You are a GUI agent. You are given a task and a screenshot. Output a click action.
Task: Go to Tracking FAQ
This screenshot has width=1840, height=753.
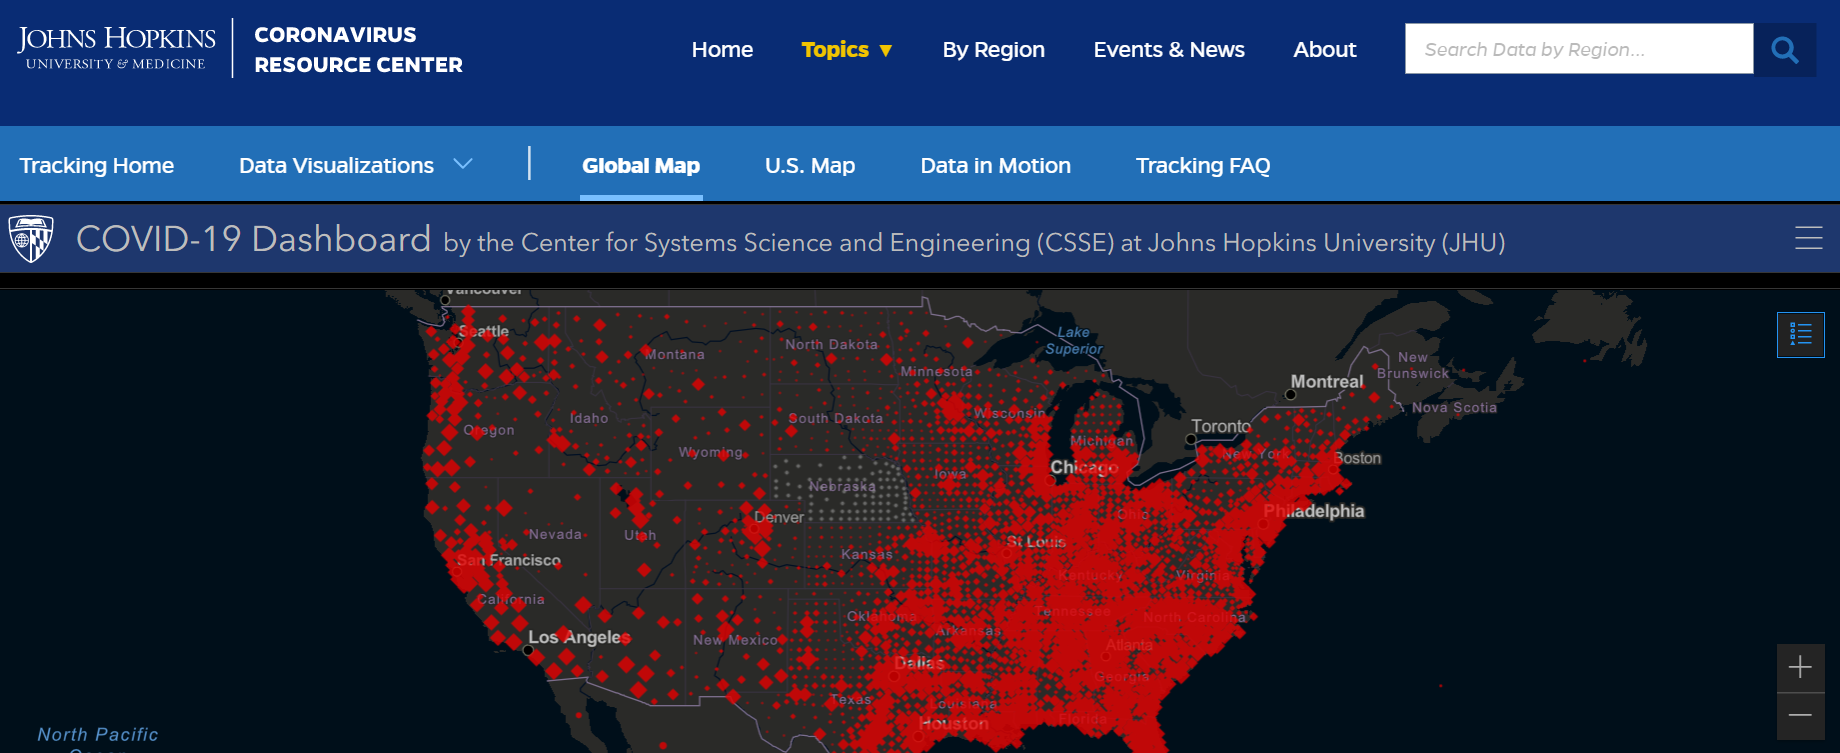click(1202, 166)
